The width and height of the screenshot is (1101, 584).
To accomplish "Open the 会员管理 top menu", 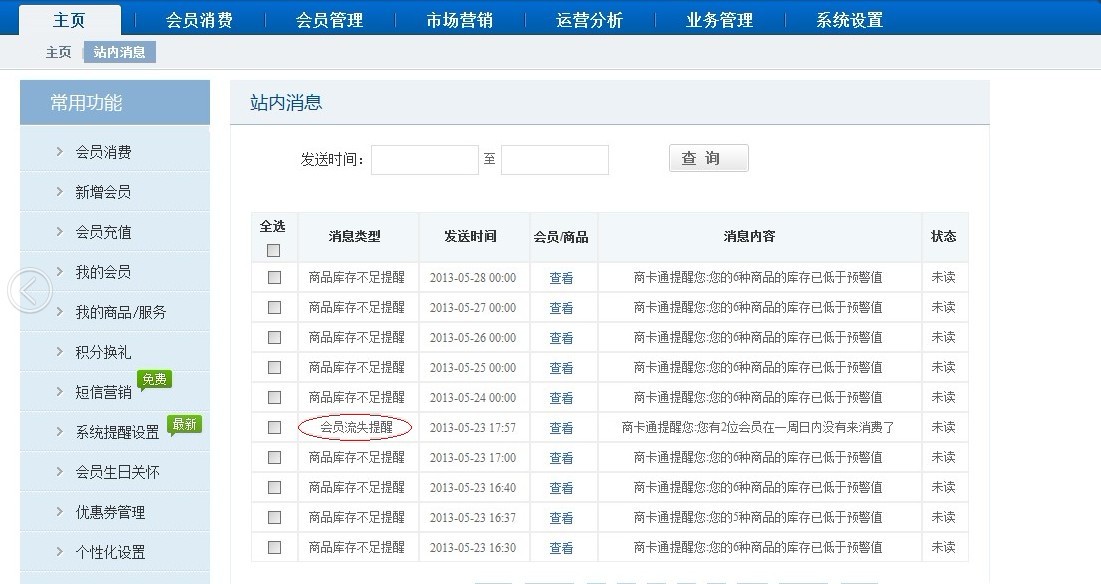I will [x=329, y=20].
